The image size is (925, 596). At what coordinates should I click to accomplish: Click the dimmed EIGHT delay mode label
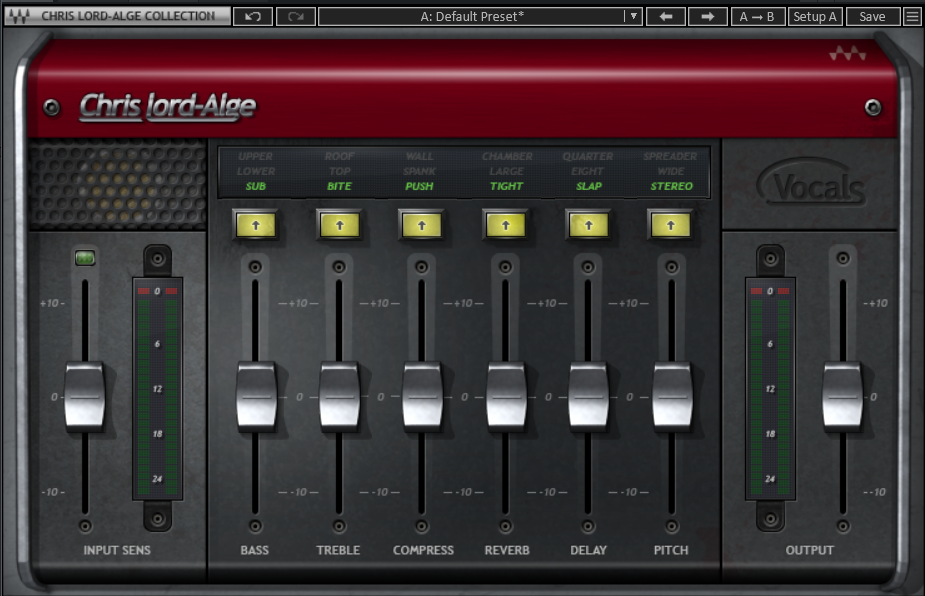point(588,171)
